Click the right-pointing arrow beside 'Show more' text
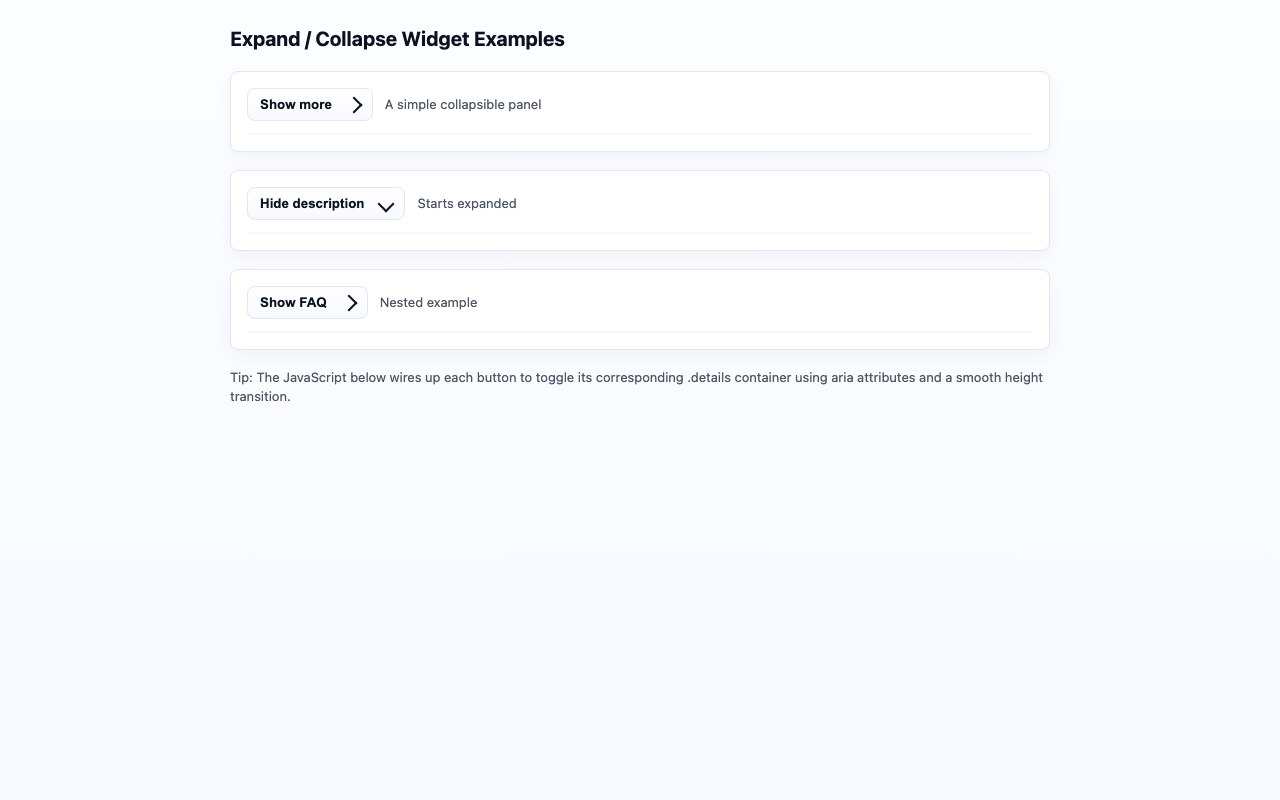1280x800 pixels. (357, 104)
